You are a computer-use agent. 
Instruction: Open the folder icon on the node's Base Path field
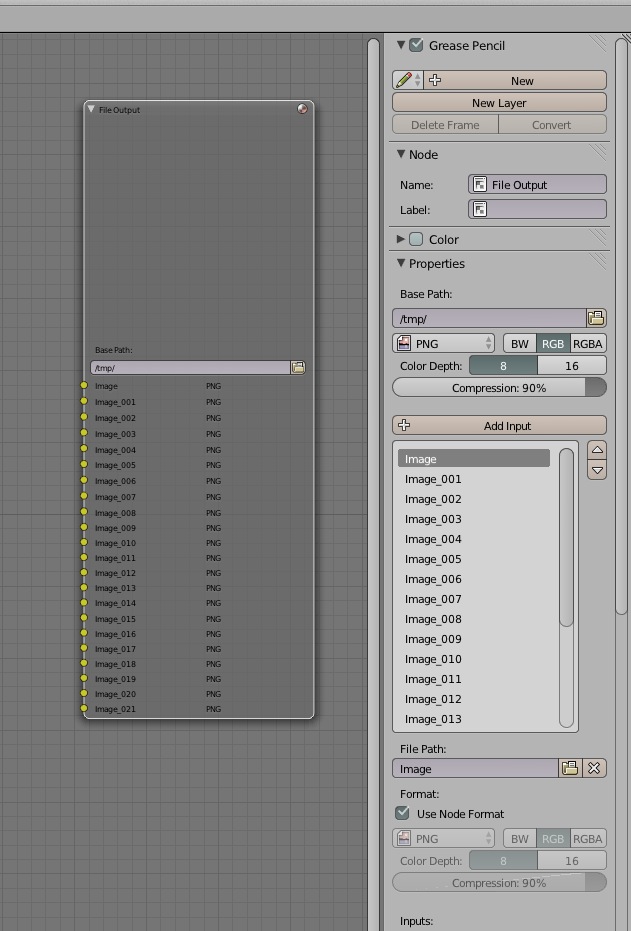(297, 368)
